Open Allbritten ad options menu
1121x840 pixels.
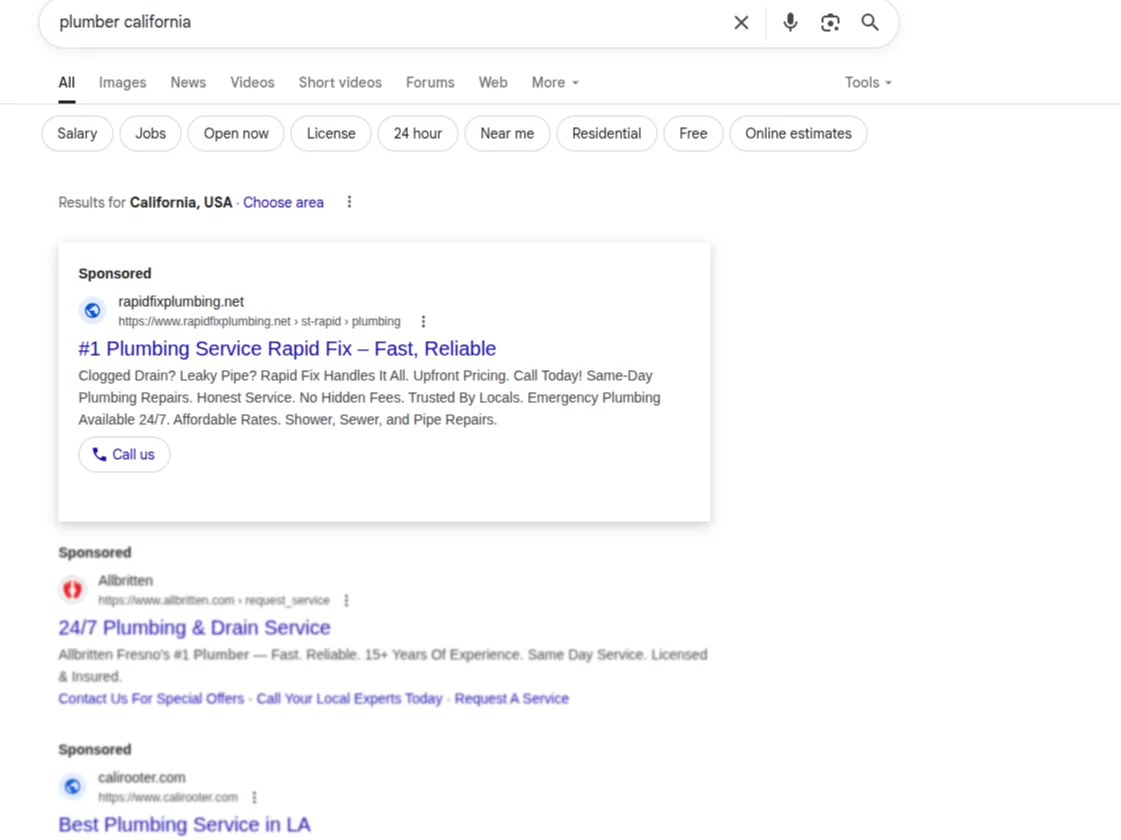(347, 601)
